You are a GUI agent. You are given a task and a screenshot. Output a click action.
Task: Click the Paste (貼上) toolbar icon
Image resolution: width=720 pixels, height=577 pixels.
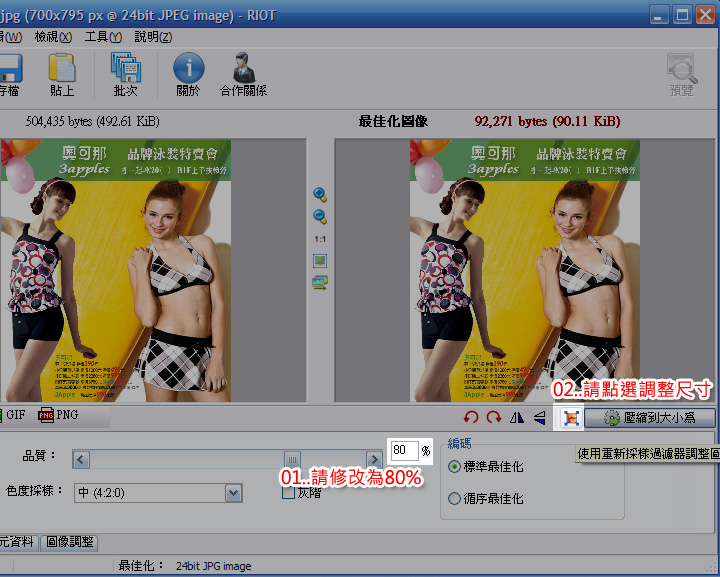point(62,74)
